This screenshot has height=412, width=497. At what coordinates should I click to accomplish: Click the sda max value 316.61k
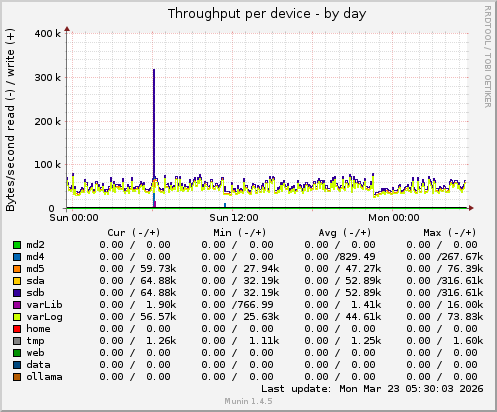click(x=461, y=281)
